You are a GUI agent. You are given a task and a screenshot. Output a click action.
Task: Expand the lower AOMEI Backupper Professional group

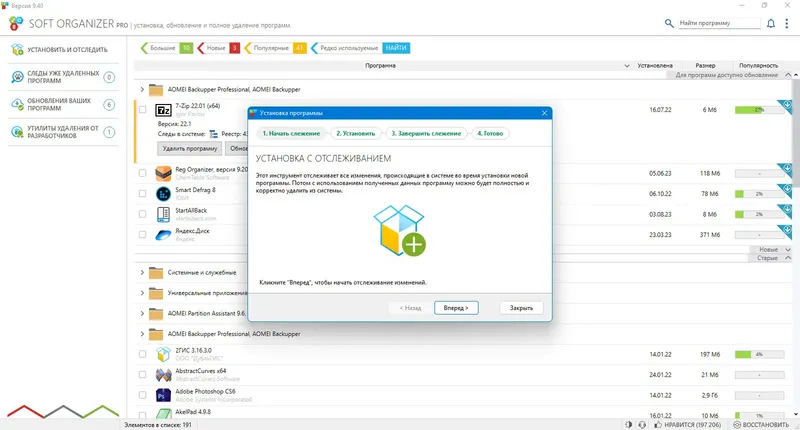point(142,334)
